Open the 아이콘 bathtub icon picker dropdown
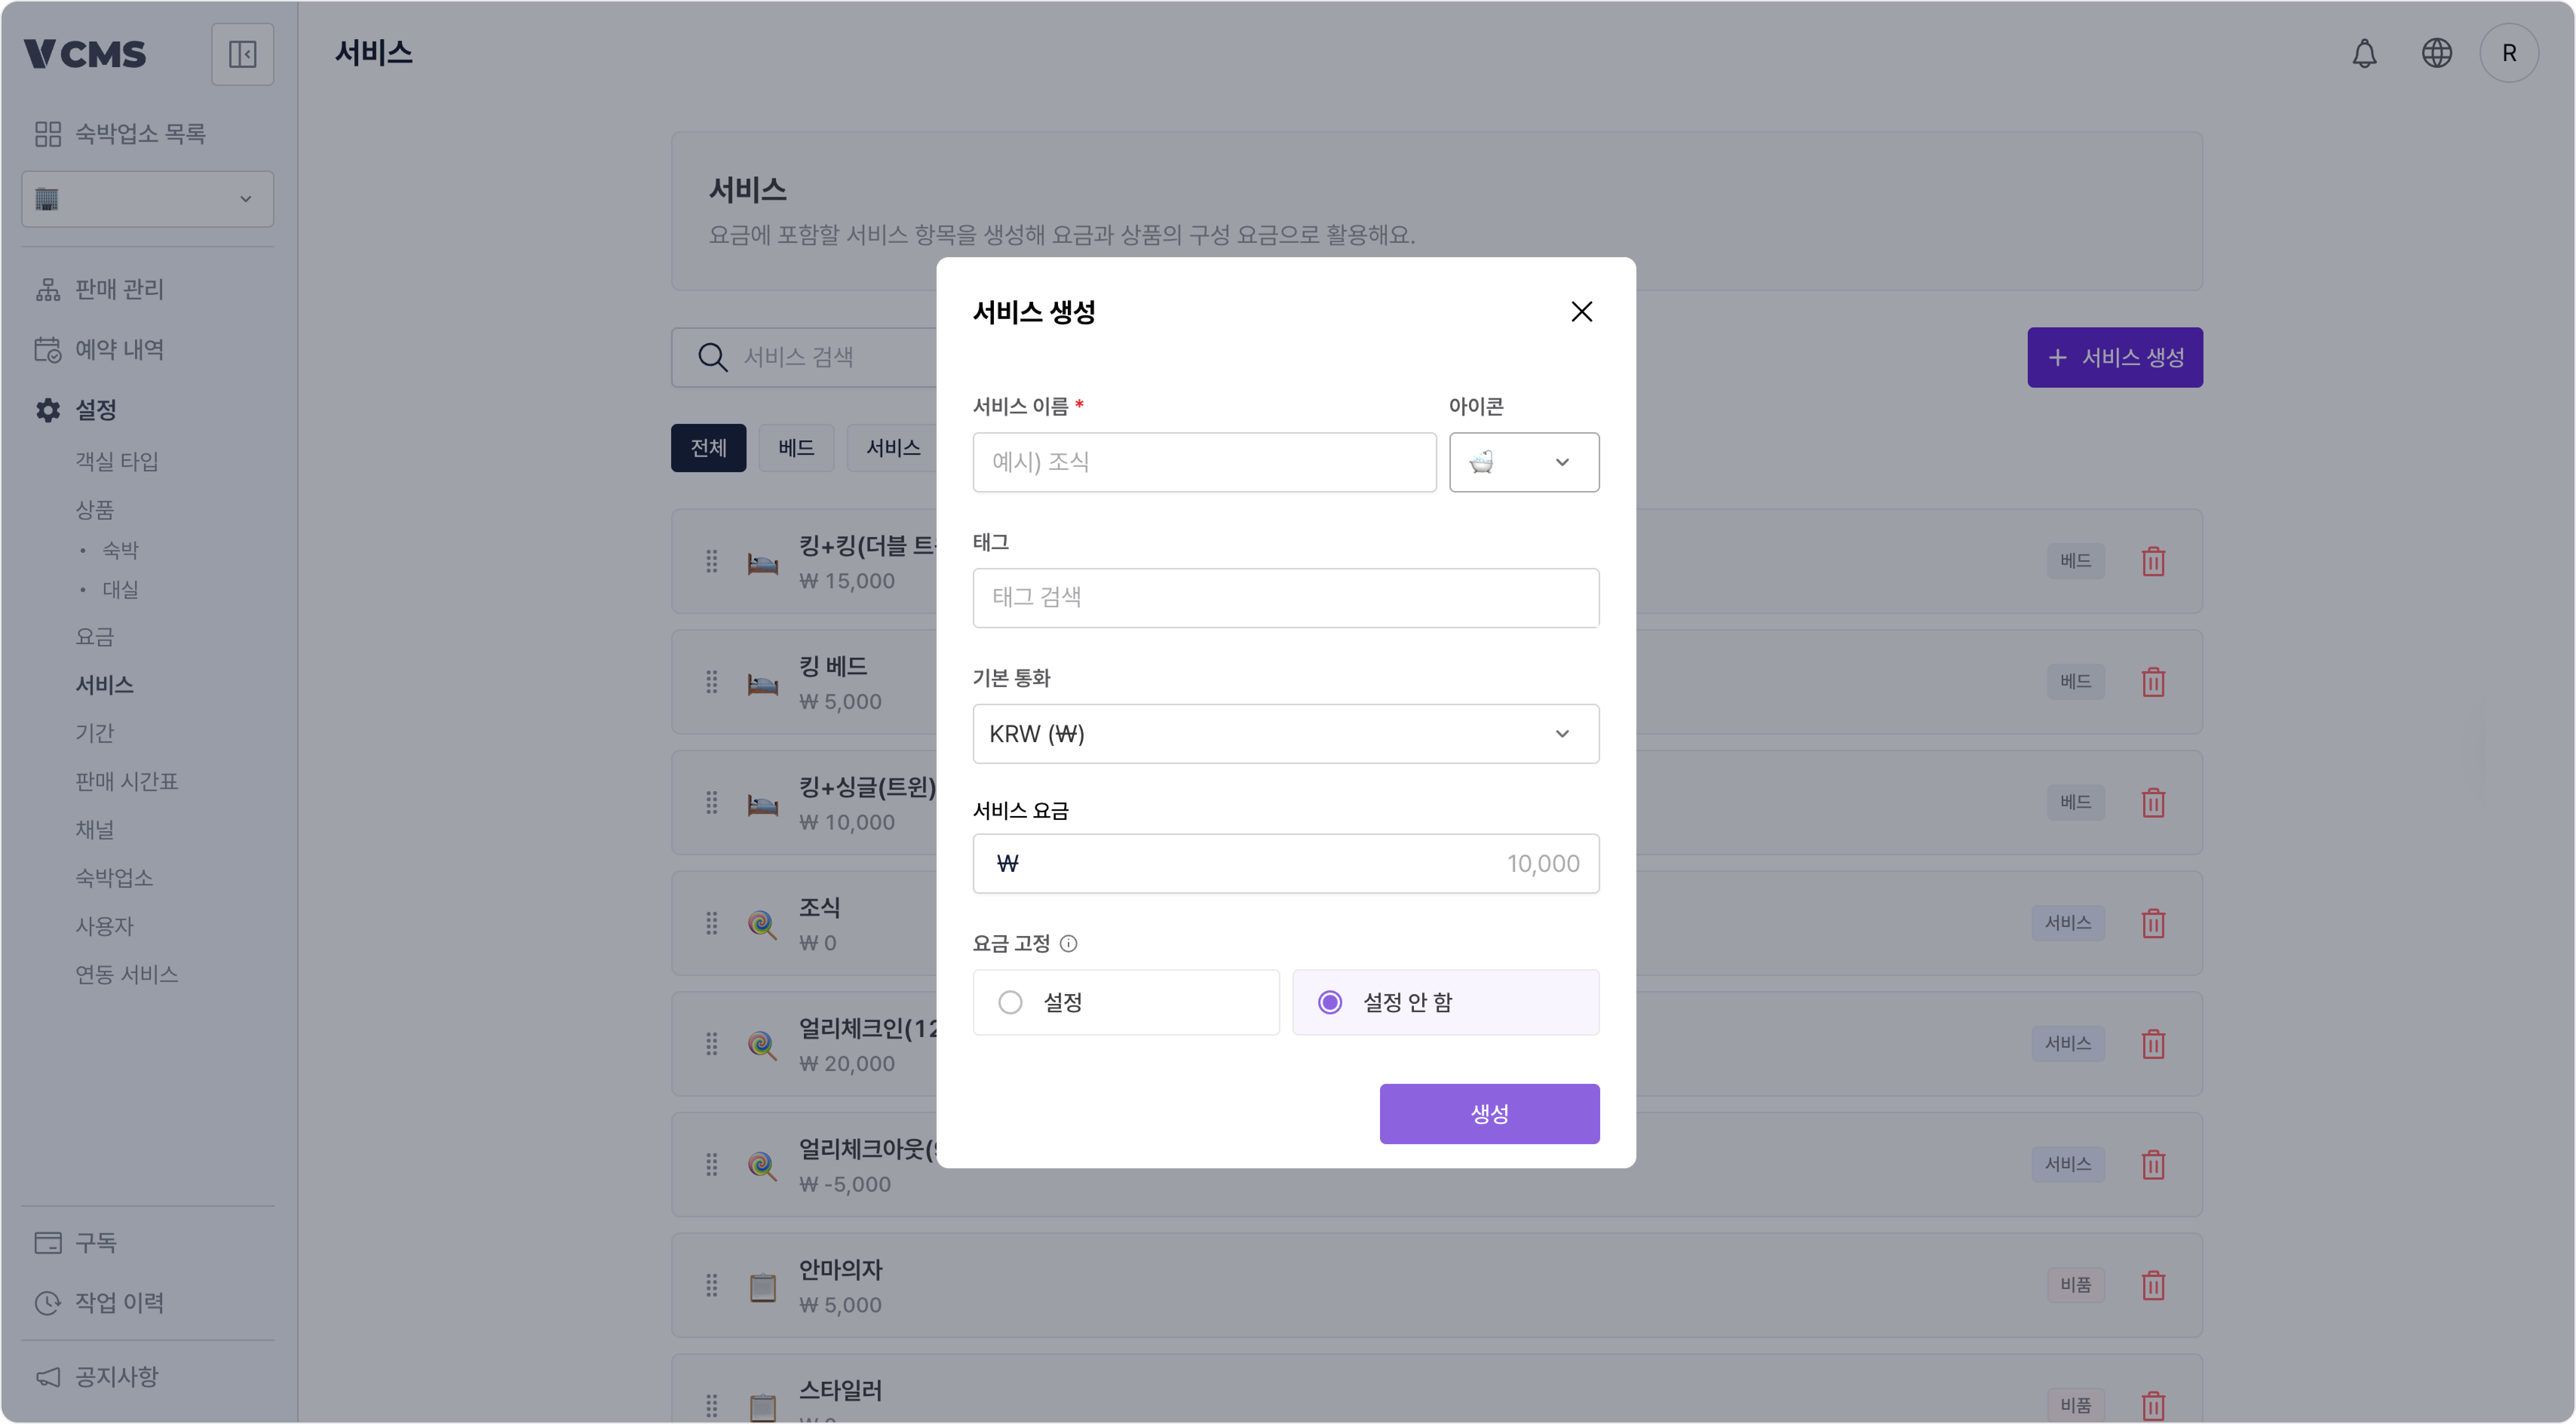Screen dimensions: 2576x1424 pyautogui.click(x=1523, y=462)
